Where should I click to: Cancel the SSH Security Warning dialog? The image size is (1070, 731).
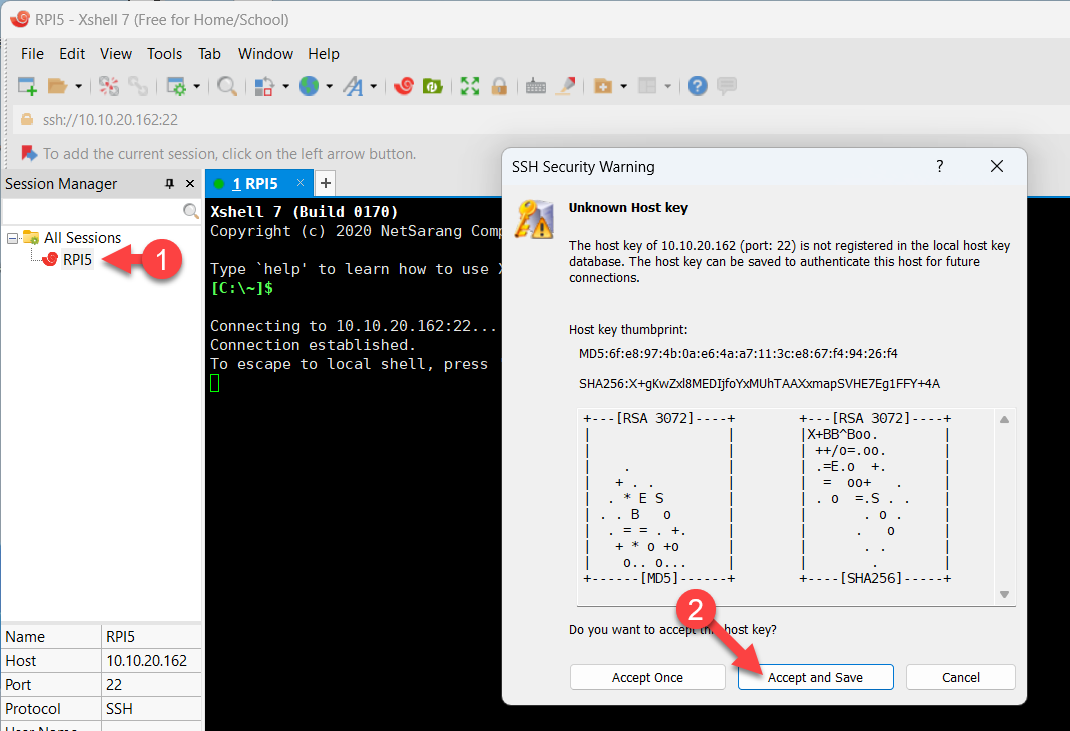[961, 677]
